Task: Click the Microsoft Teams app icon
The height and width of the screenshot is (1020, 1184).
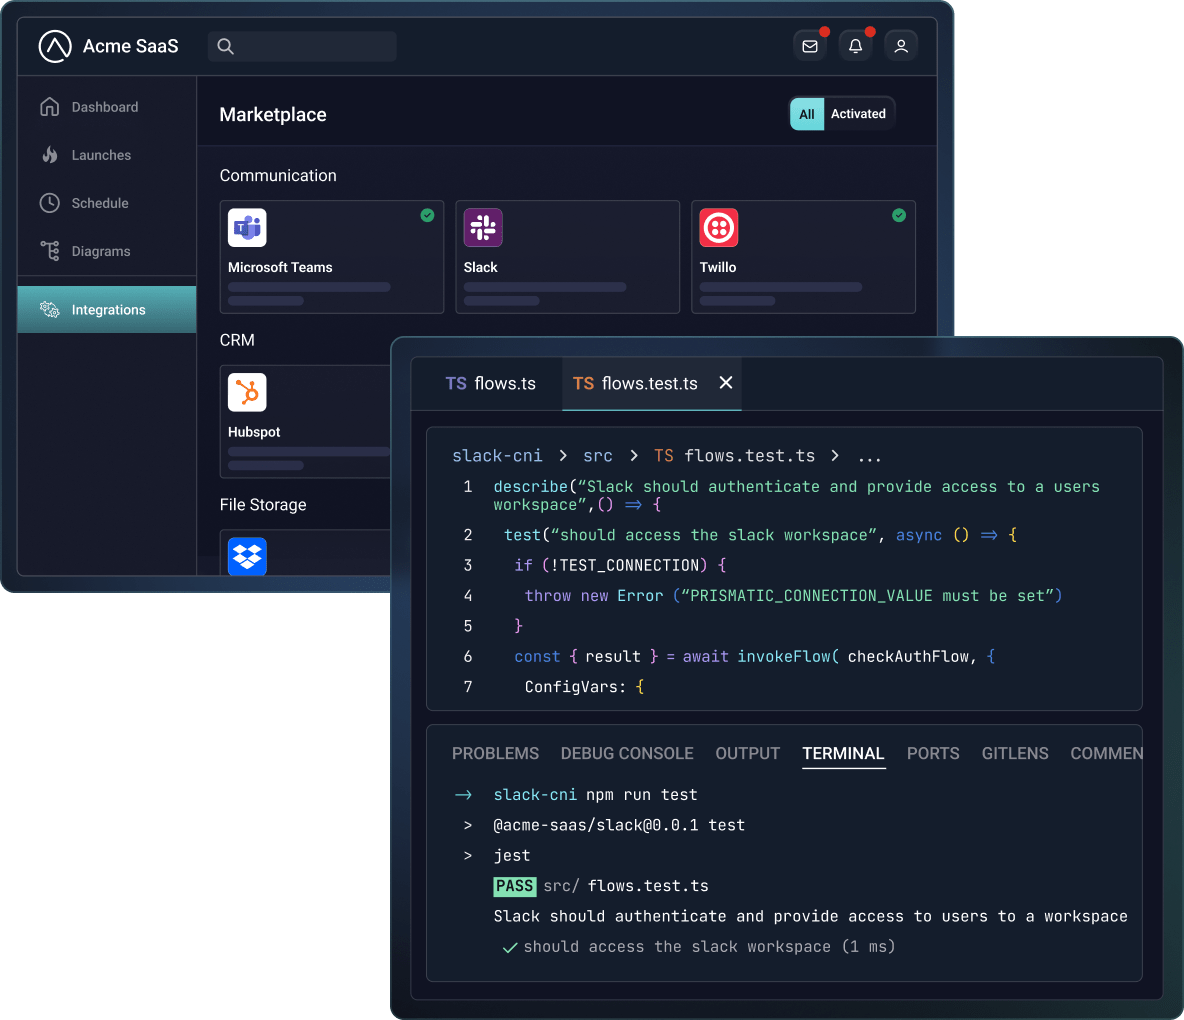Action: click(x=247, y=227)
